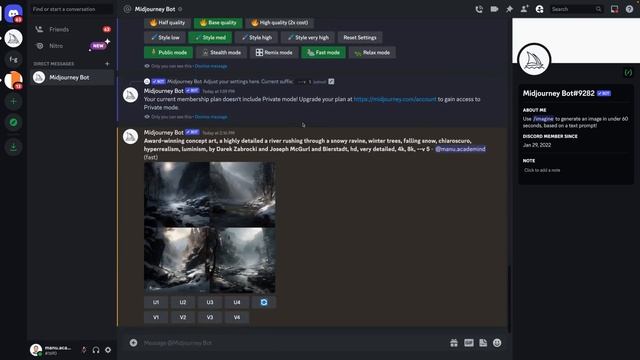Deafen with headphones icon
640x360 pixels.
pos(96,350)
